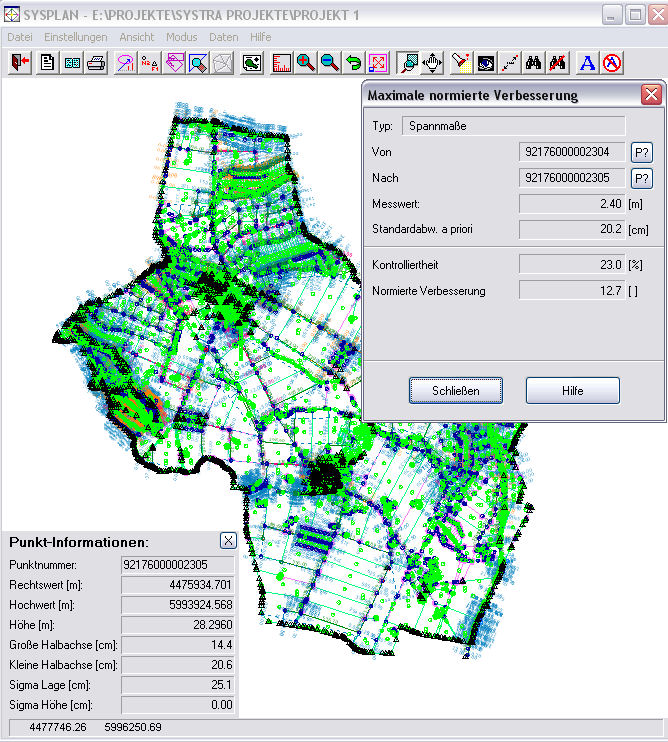668x742 pixels.
Task: Click the Punktnummer value field
Action: click(177, 565)
